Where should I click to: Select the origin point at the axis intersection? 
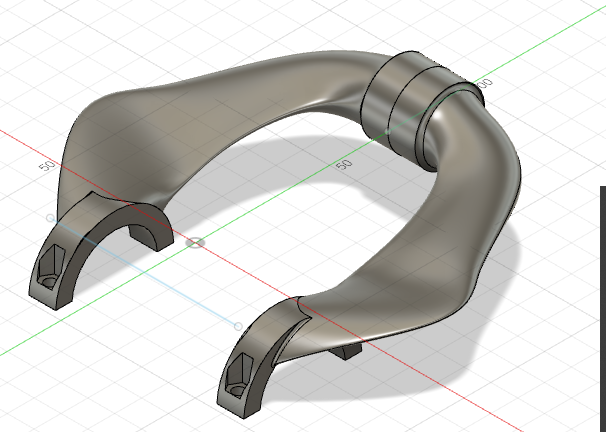point(195,242)
